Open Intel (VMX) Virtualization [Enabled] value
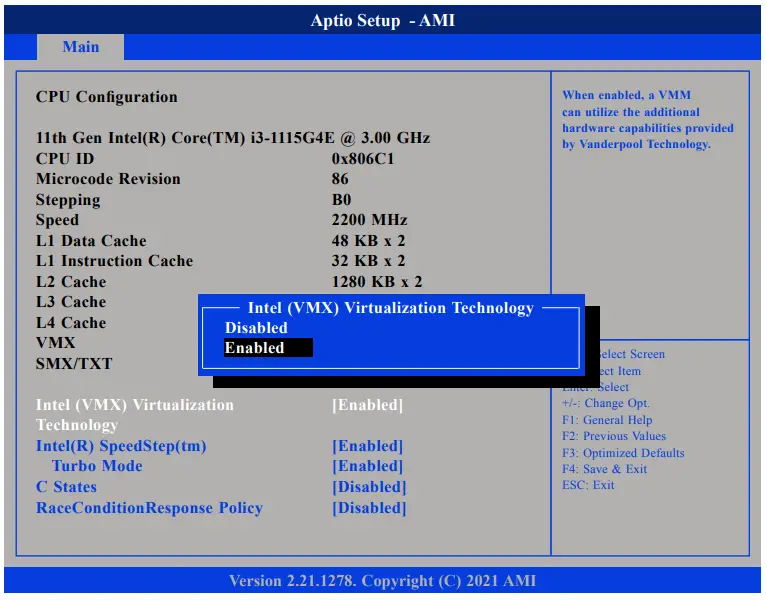Viewport: 767px width, 600px height. coord(367,405)
